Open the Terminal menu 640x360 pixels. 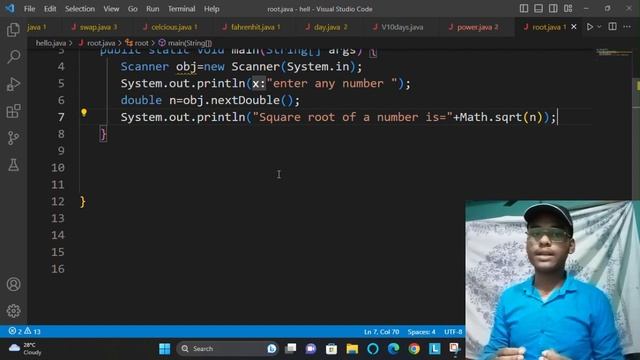(182, 9)
